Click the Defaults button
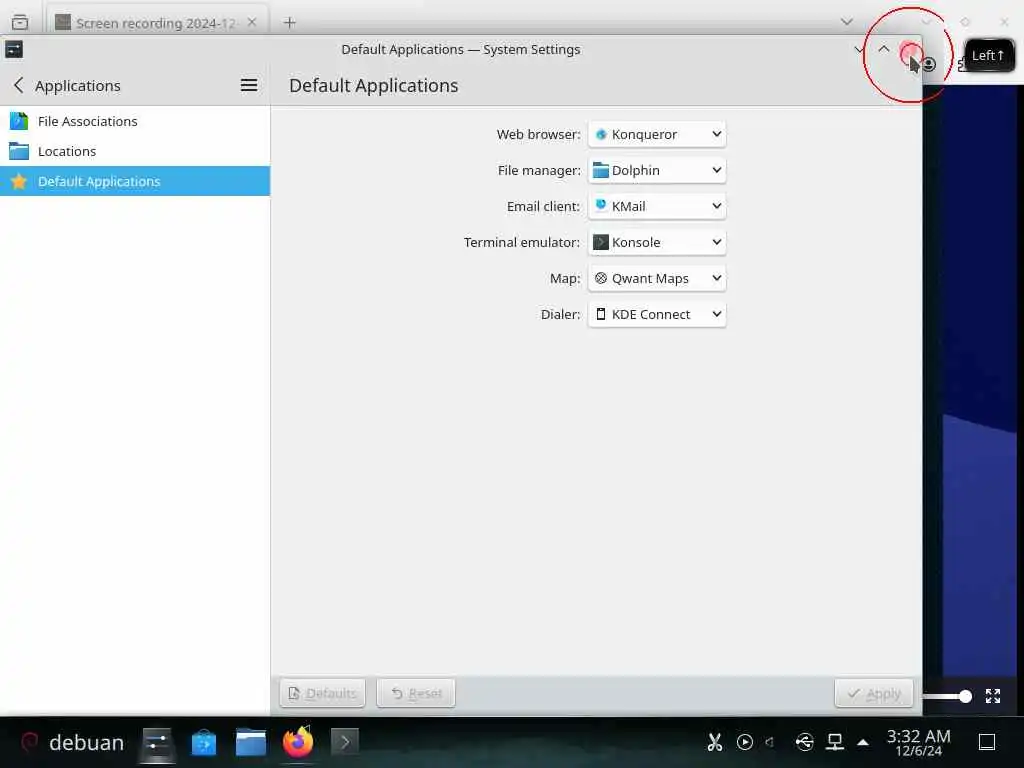 (x=323, y=694)
